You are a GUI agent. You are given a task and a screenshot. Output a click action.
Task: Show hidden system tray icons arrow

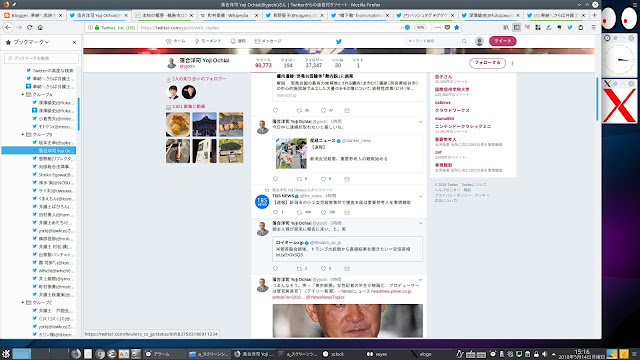coord(553,354)
